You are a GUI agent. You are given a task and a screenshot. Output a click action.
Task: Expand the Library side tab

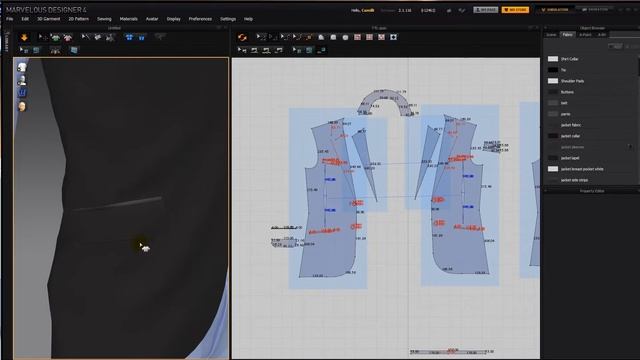click(x=6, y=42)
